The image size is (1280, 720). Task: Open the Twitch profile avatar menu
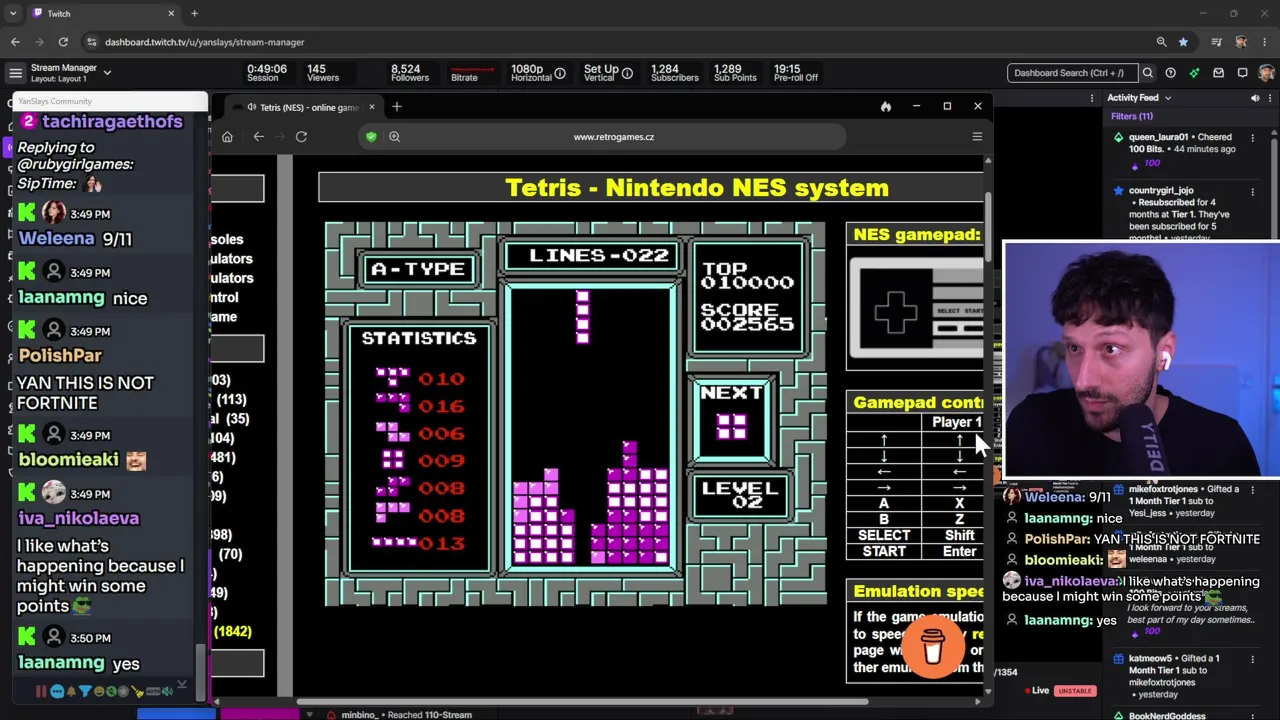[x=1266, y=73]
